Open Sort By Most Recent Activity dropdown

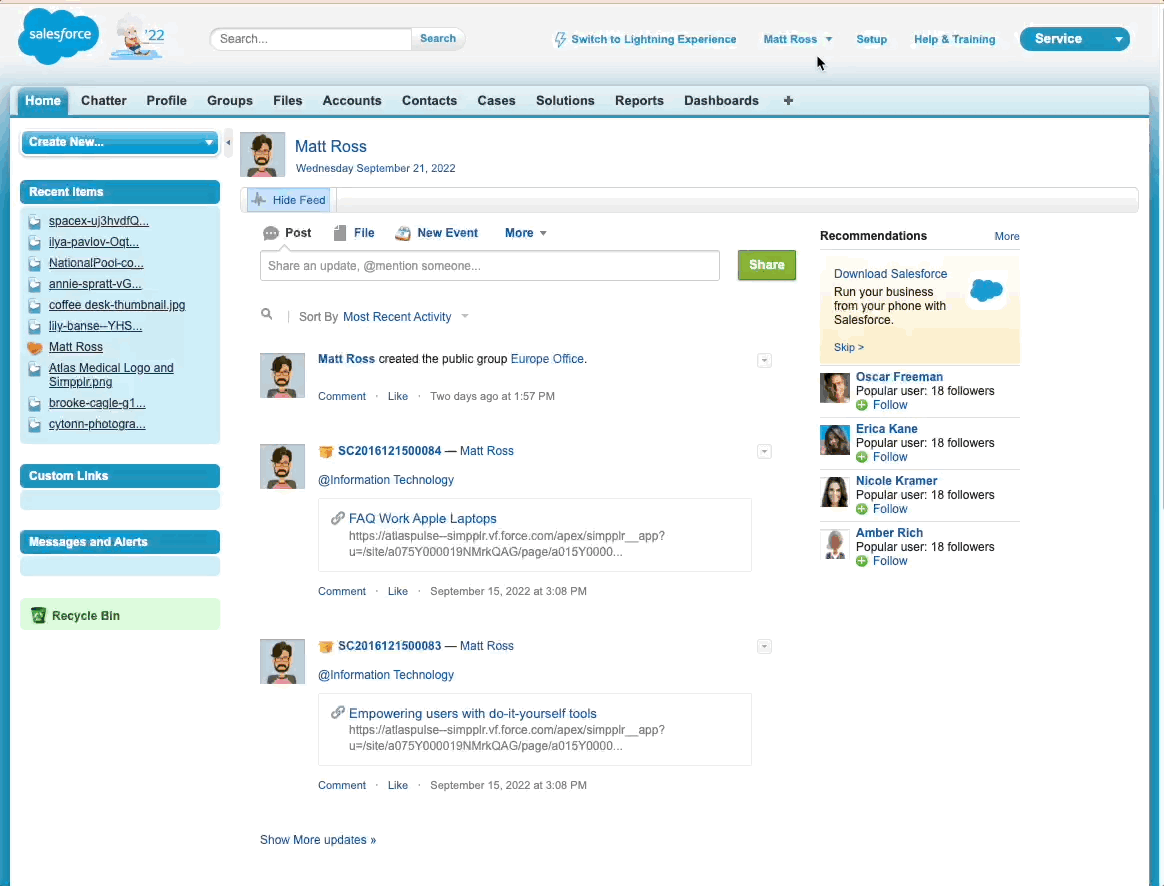click(x=465, y=317)
